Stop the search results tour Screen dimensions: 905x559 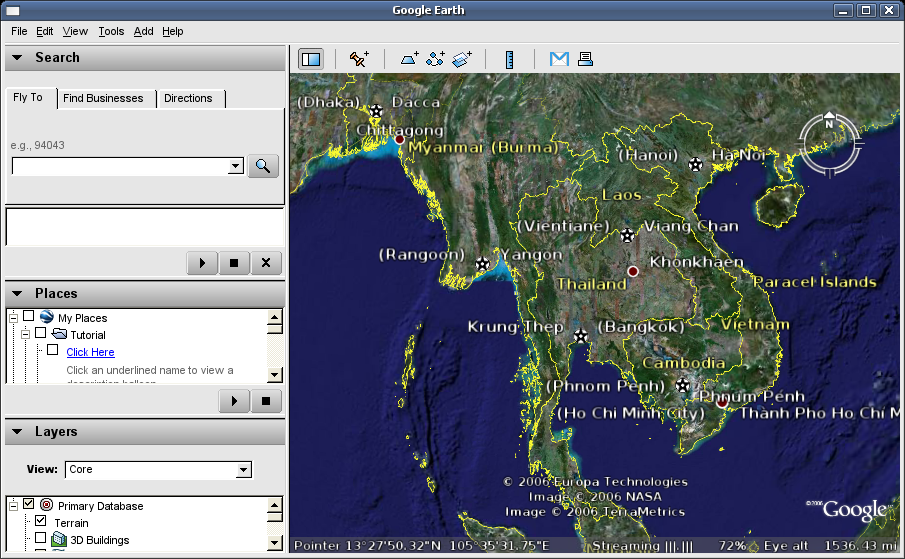pos(234,262)
